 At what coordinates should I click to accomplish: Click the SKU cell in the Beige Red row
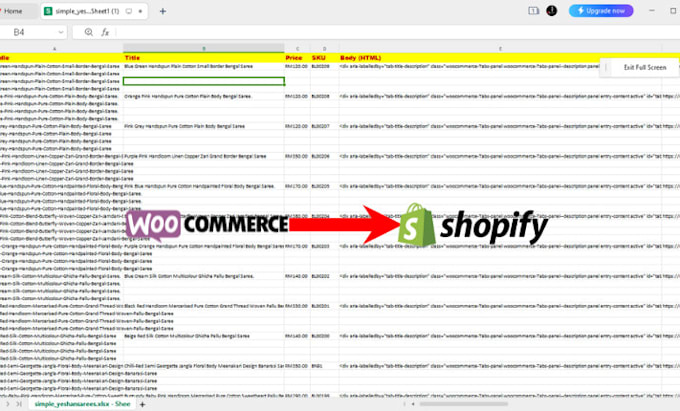coord(324,336)
